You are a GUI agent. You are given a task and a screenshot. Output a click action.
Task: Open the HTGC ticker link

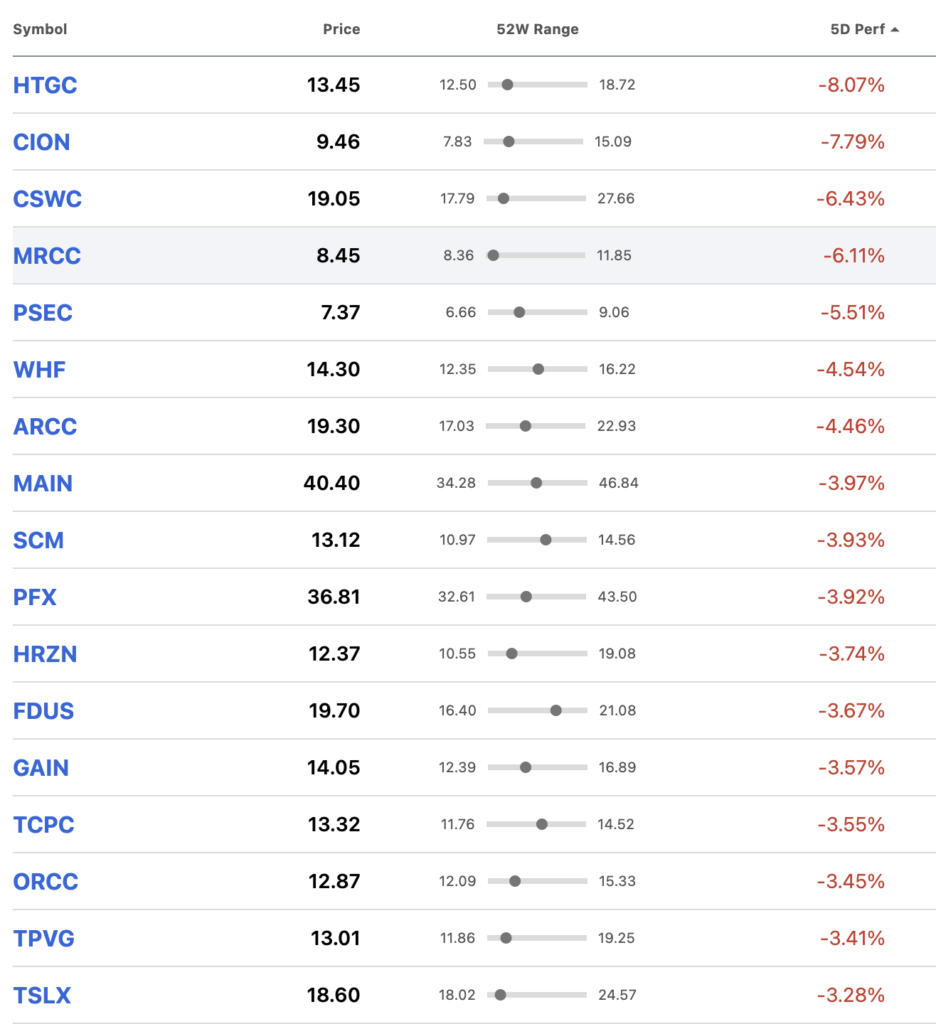coord(45,86)
